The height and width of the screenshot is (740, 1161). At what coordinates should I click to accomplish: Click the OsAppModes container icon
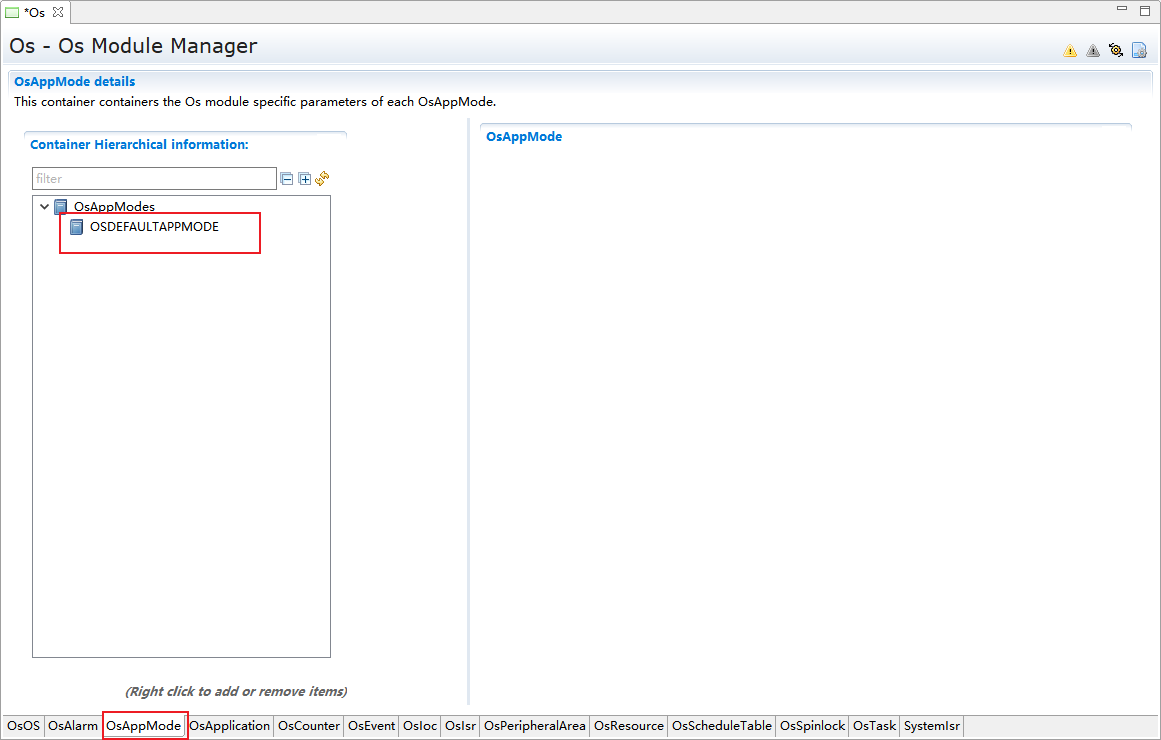[x=61, y=207]
